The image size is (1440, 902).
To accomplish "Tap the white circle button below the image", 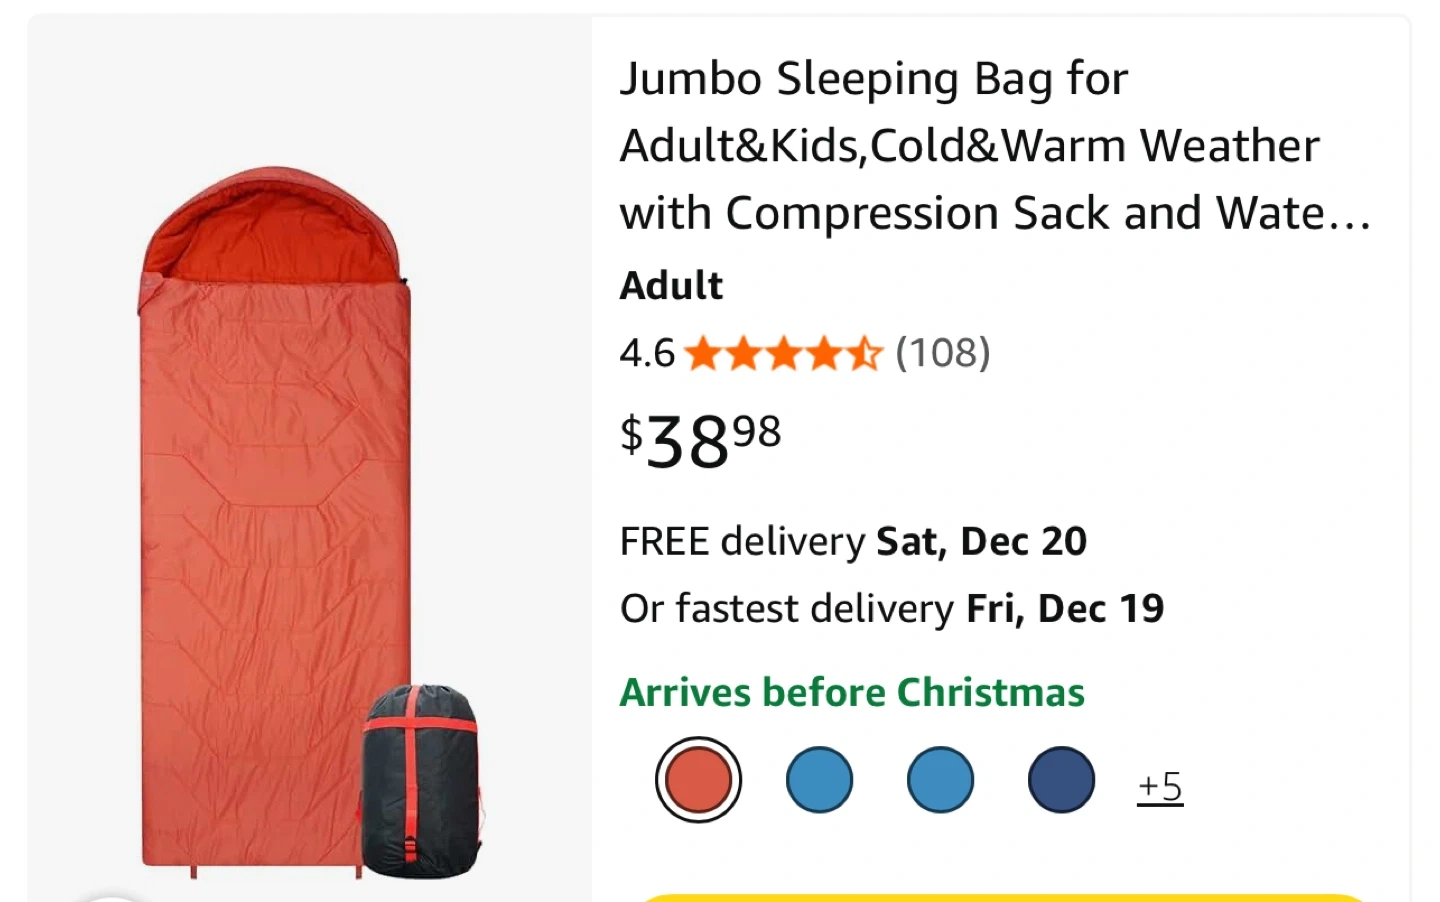I will [112, 898].
